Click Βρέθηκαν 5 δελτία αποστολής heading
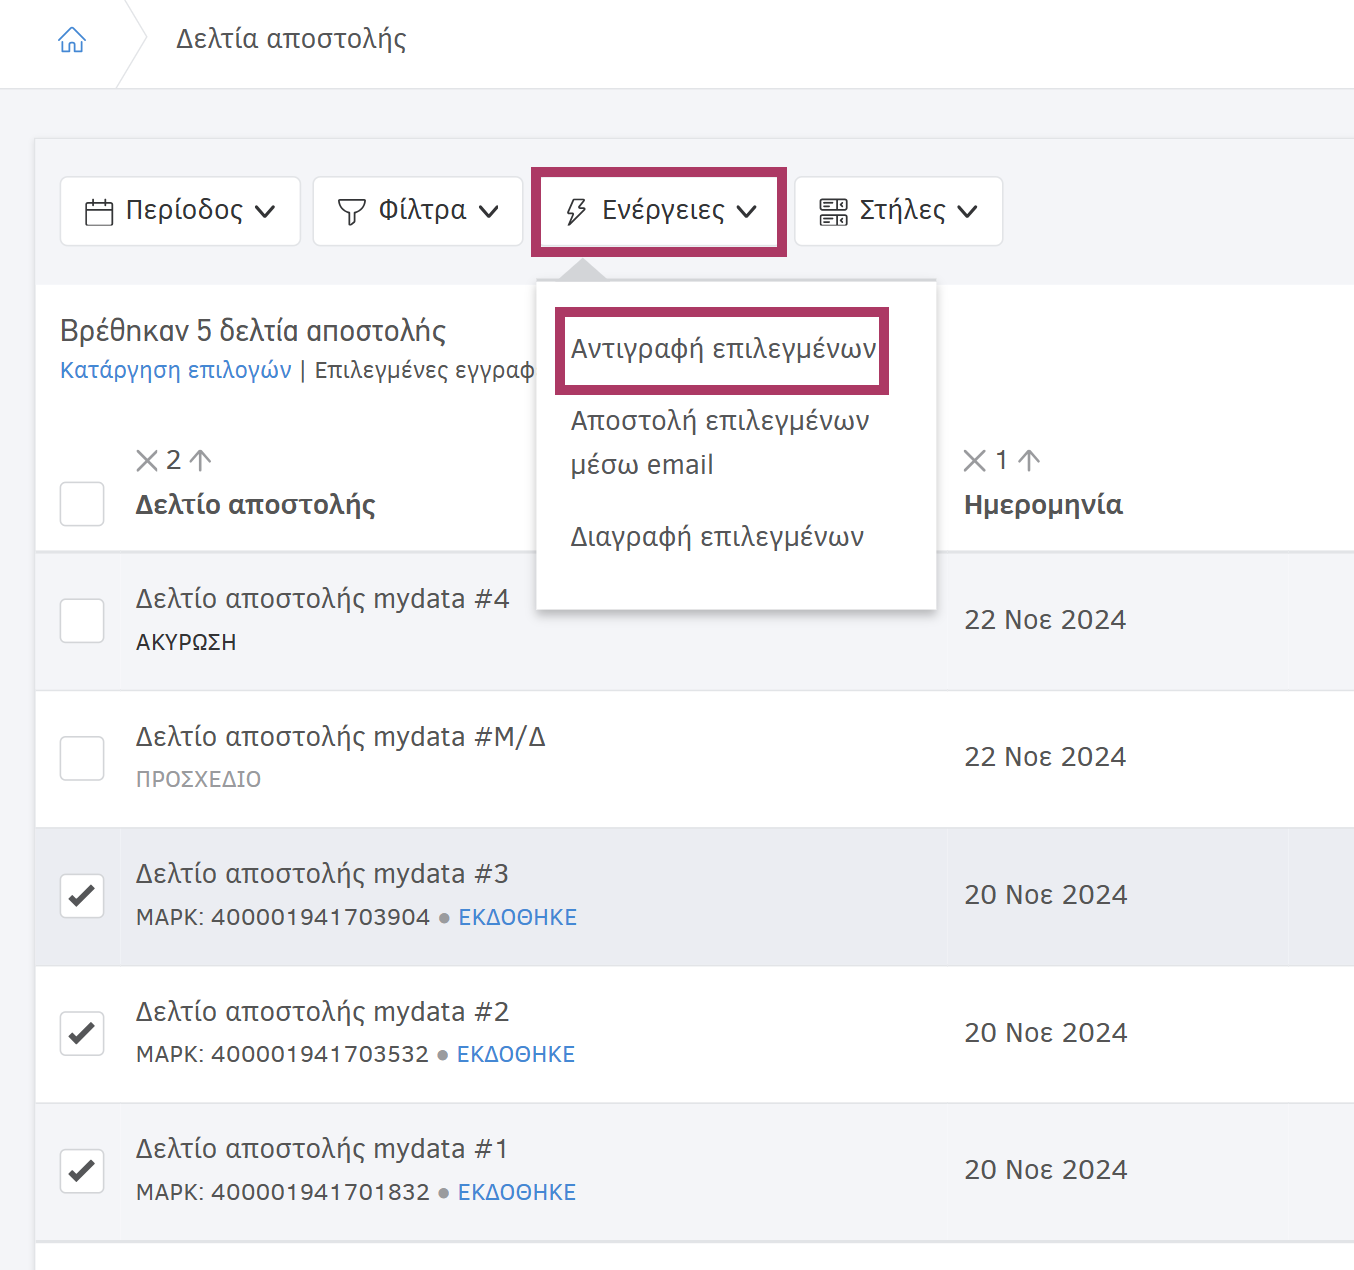 (x=253, y=331)
